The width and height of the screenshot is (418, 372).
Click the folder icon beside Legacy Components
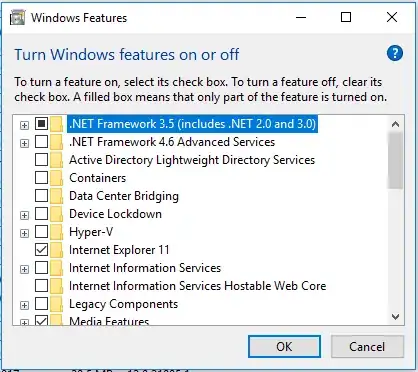pos(56,304)
